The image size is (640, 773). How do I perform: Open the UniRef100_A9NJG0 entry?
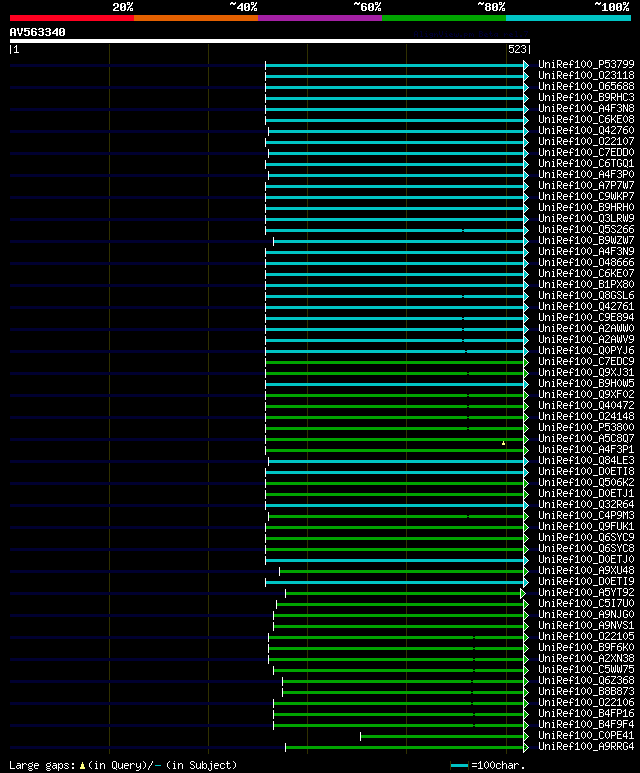click(x=586, y=615)
